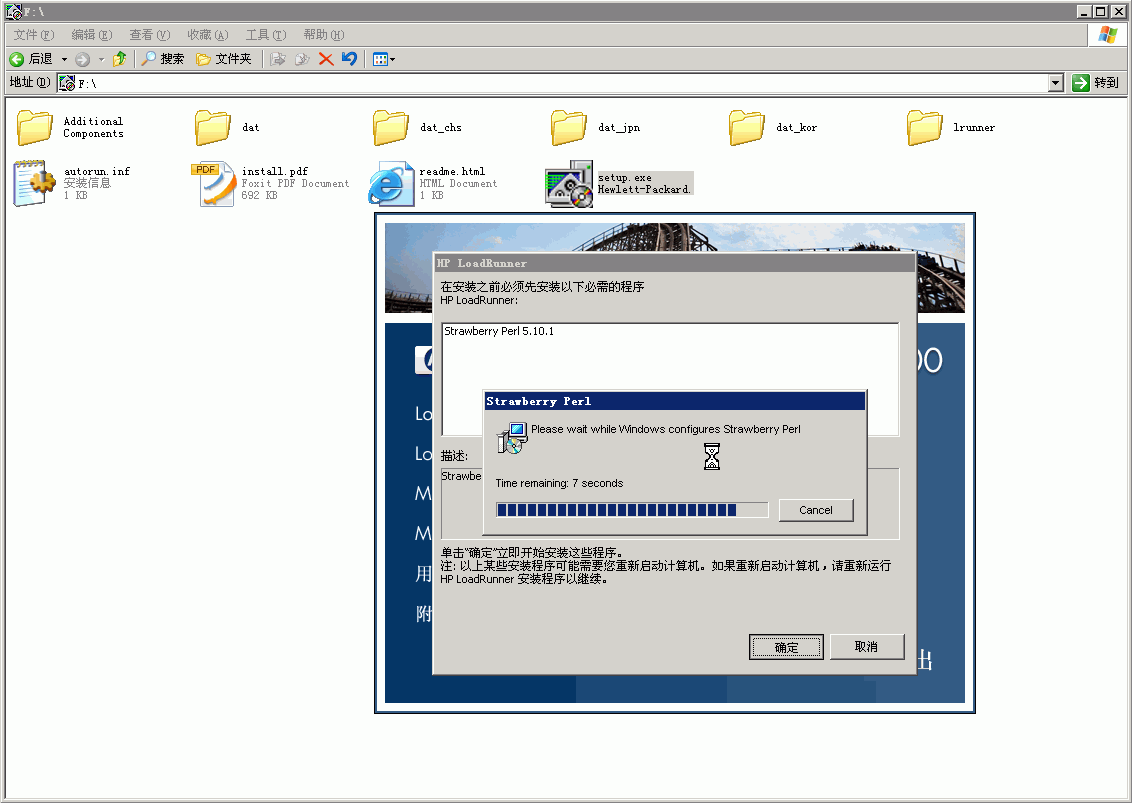Image resolution: width=1132 pixels, height=803 pixels.
Task: Toggle the Folders (文件夹) pane button
Action: point(224,59)
